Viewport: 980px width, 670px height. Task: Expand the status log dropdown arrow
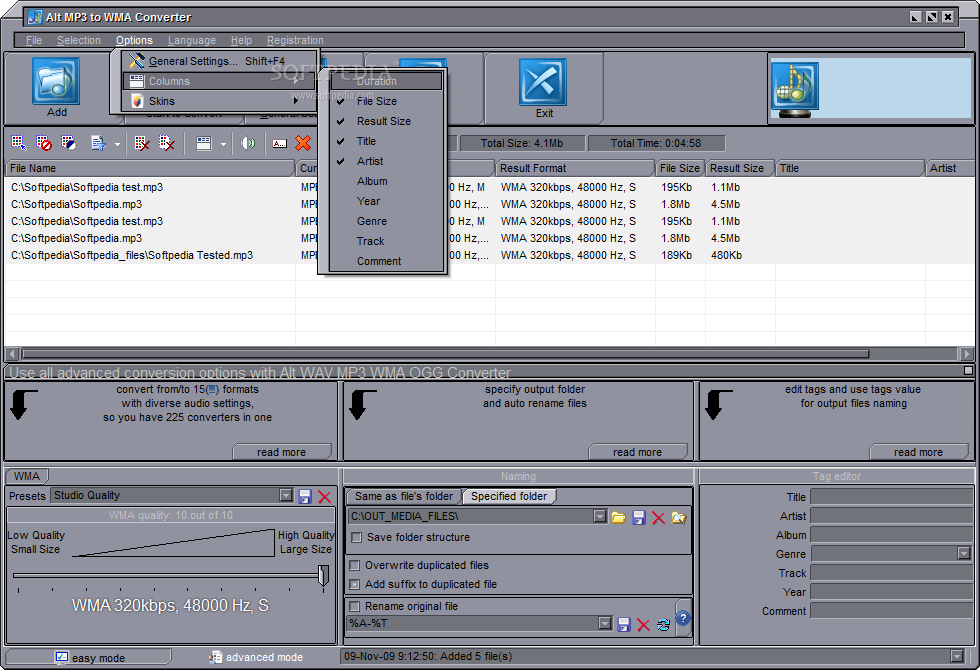point(956,656)
